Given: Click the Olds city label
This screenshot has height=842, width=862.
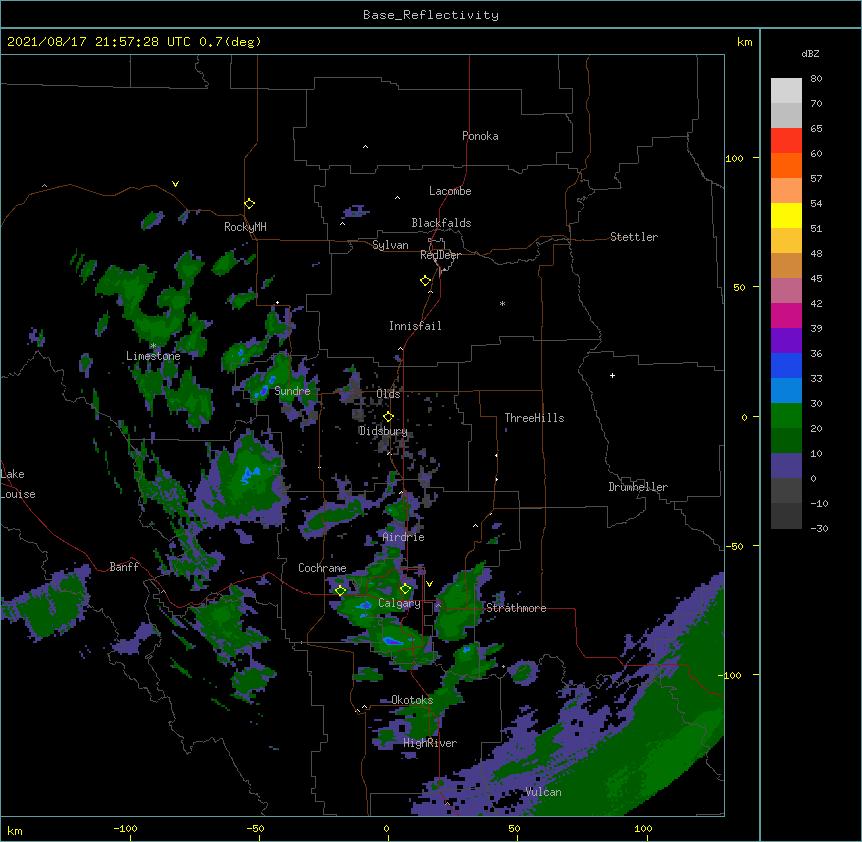Looking at the screenshot, I should click(x=388, y=394).
